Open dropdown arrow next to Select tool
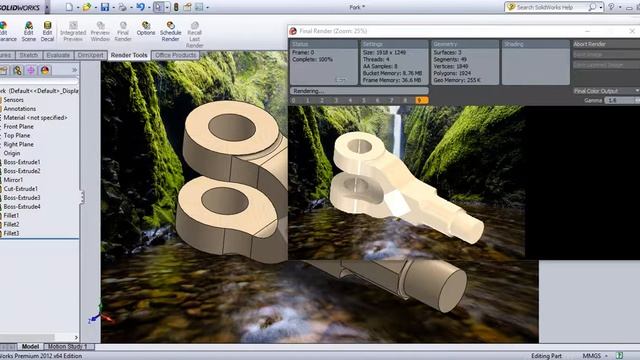The height and width of the screenshot is (360, 640). click(x=167, y=7)
